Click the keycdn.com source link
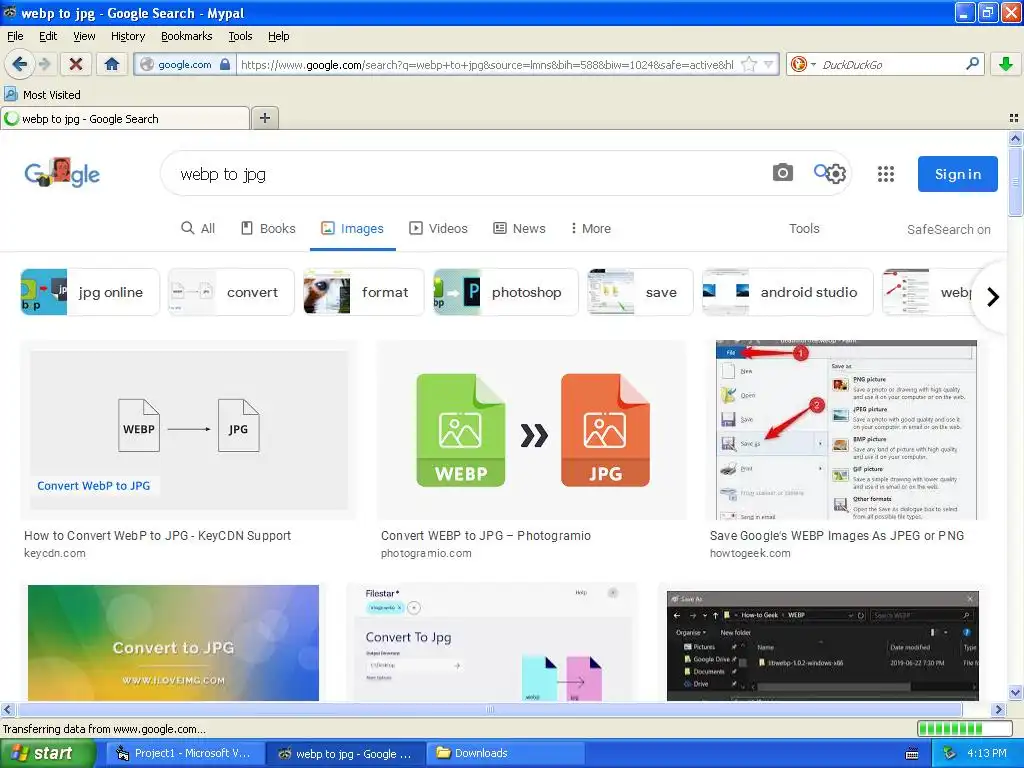Viewport: 1024px width, 768px height. click(55, 553)
